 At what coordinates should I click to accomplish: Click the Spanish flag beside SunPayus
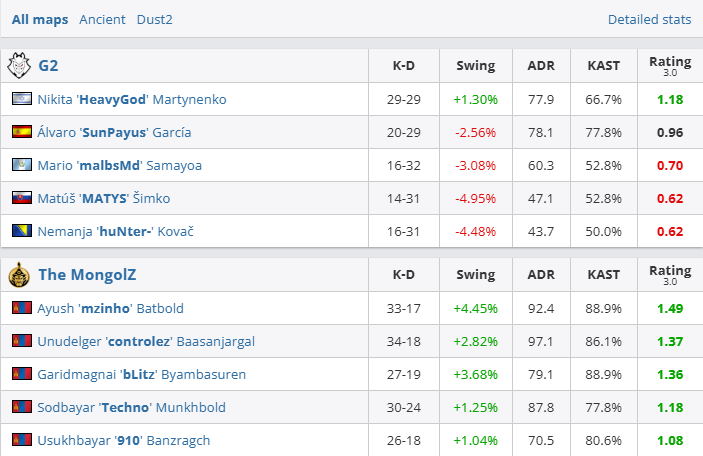[21, 132]
